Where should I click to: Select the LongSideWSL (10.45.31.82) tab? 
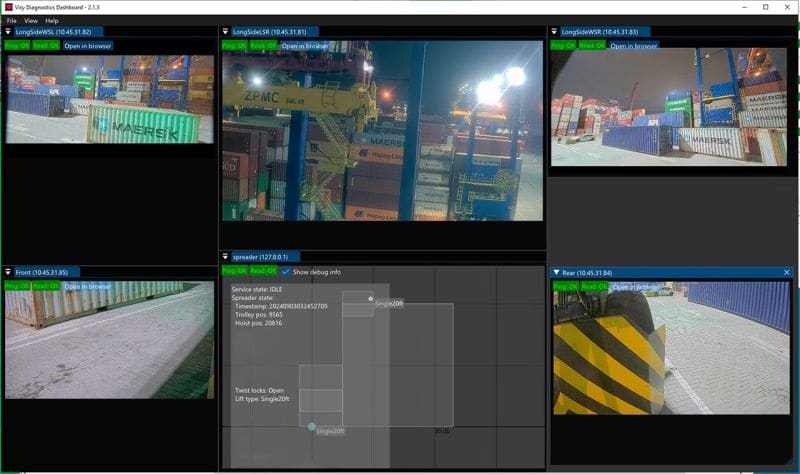58,32
